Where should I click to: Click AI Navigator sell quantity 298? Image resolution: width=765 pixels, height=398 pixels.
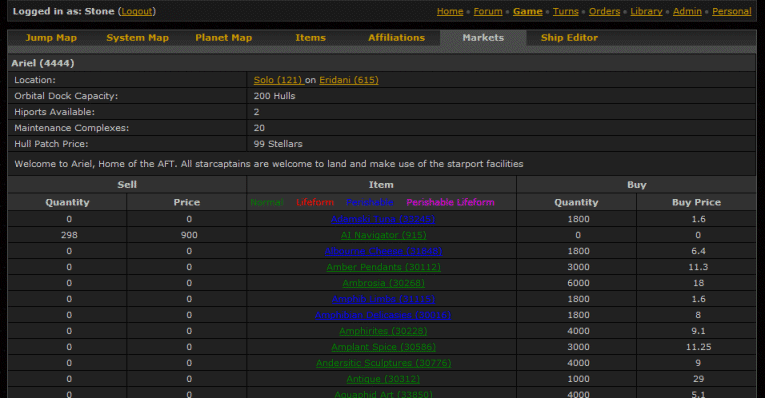pos(69,235)
